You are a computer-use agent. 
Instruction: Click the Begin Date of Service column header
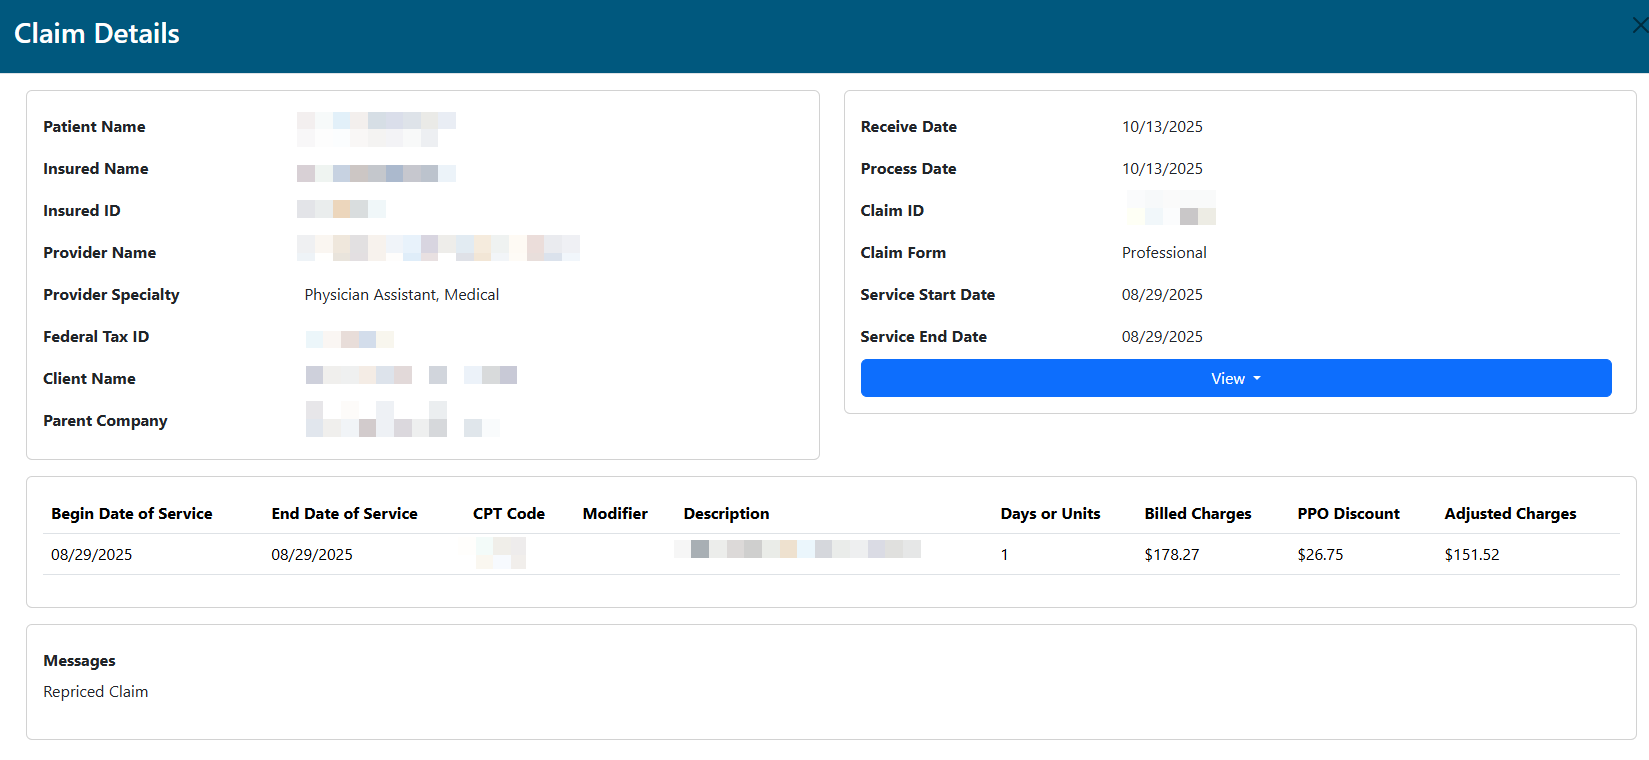click(x=132, y=514)
